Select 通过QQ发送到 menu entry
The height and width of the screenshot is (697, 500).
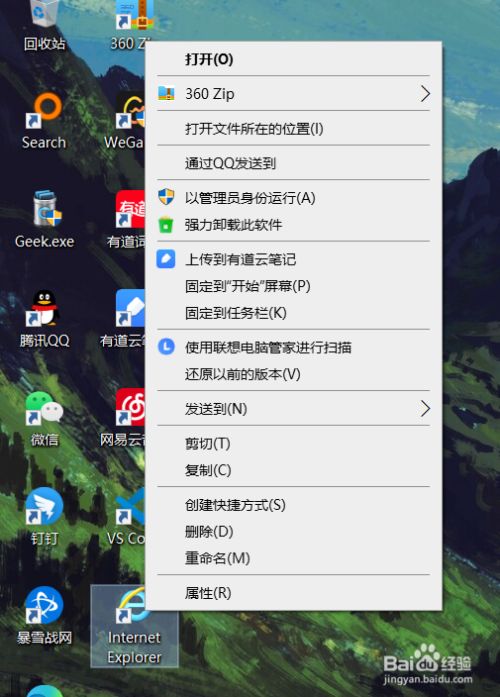(x=294, y=163)
